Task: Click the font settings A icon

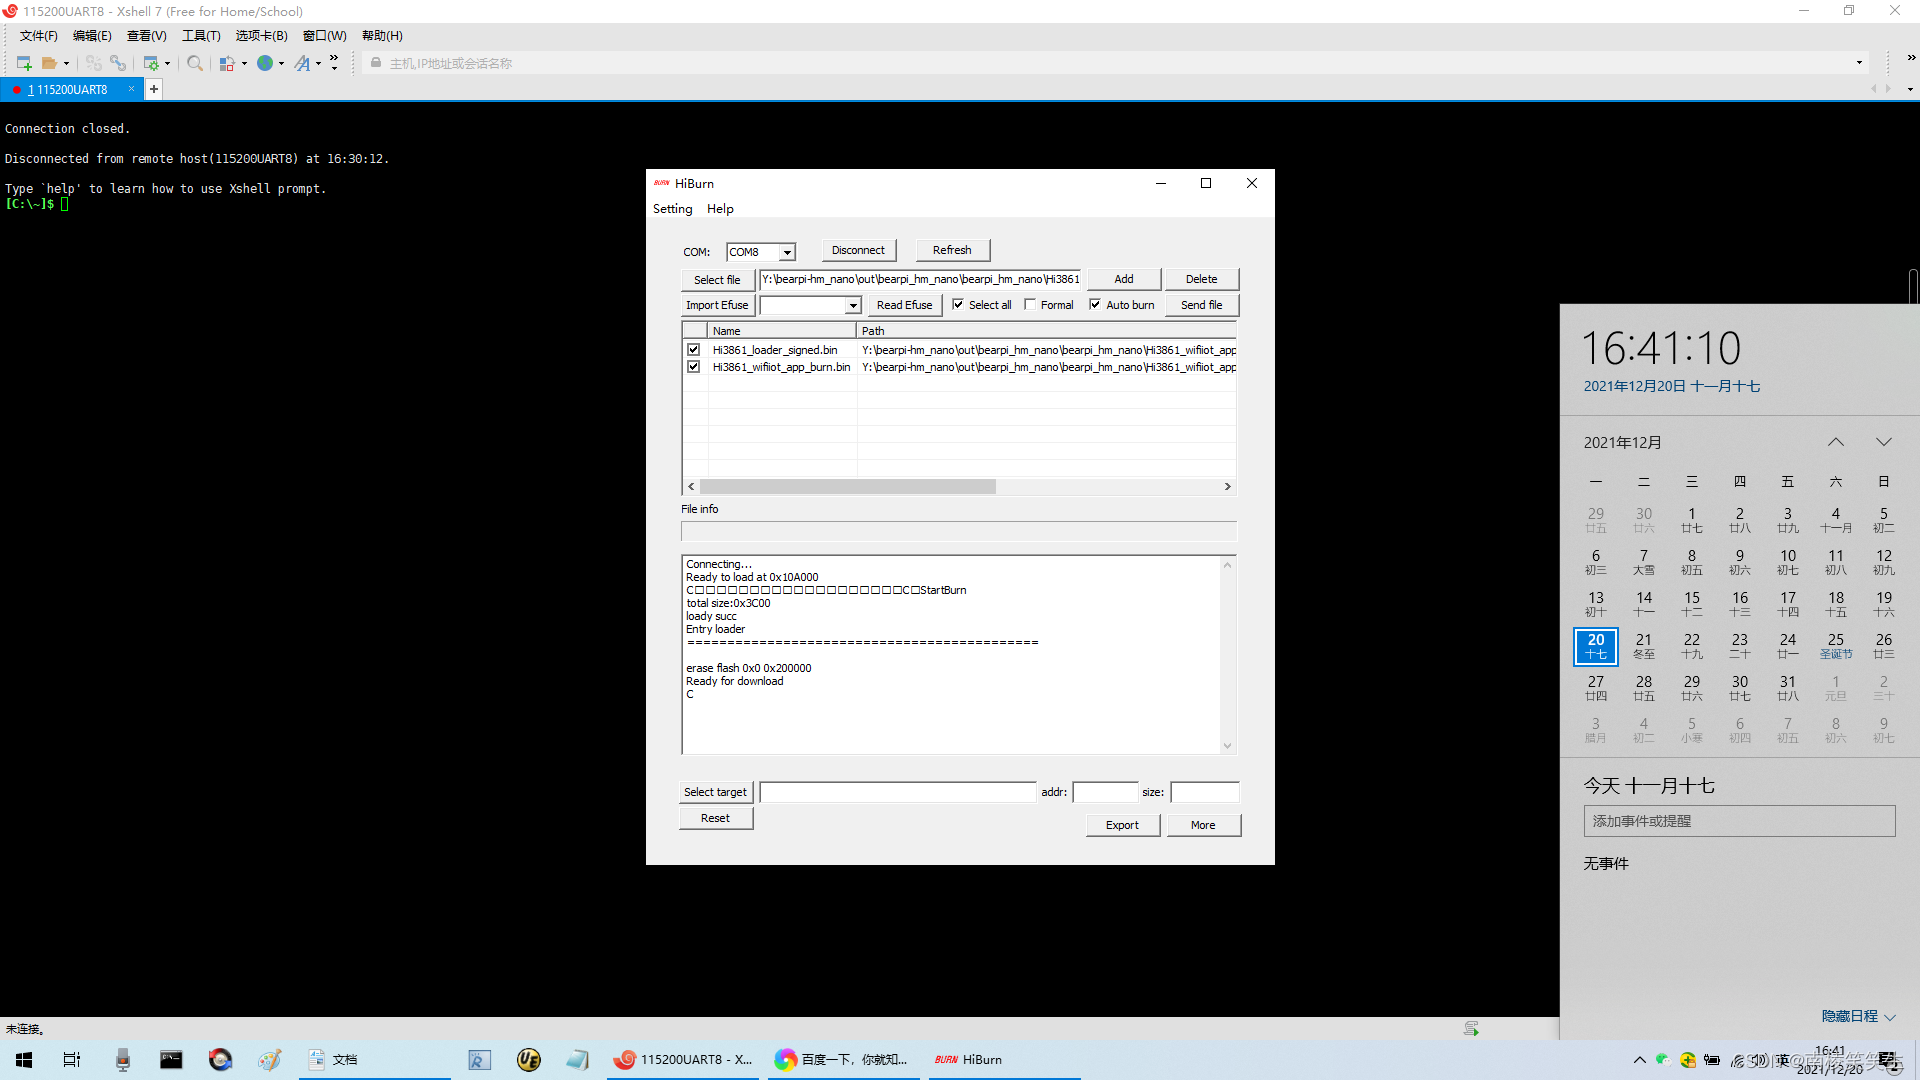Action: coord(303,63)
